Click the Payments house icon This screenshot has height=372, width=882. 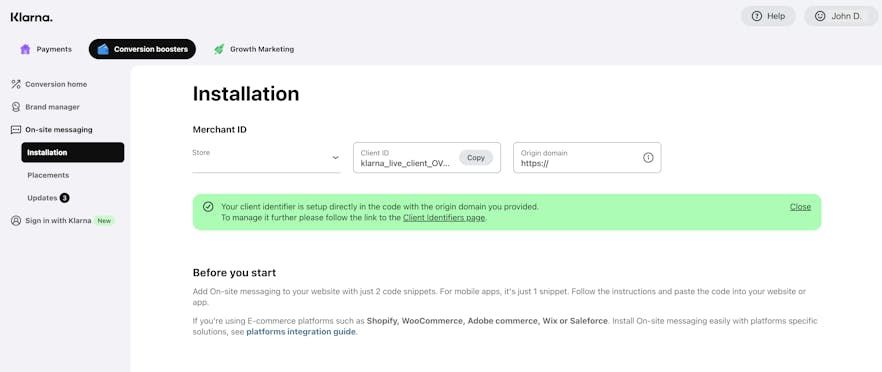(x=25, y=49)
